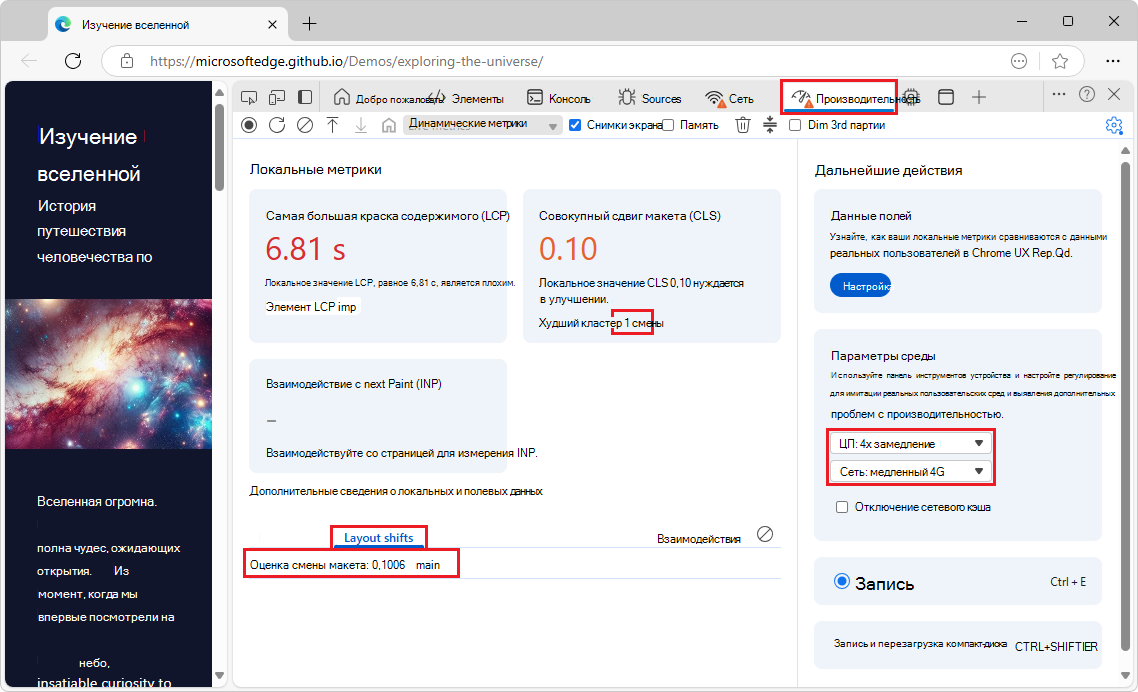
Task: Uncheck the Снимки экрана option
Action: click(574, 125)
